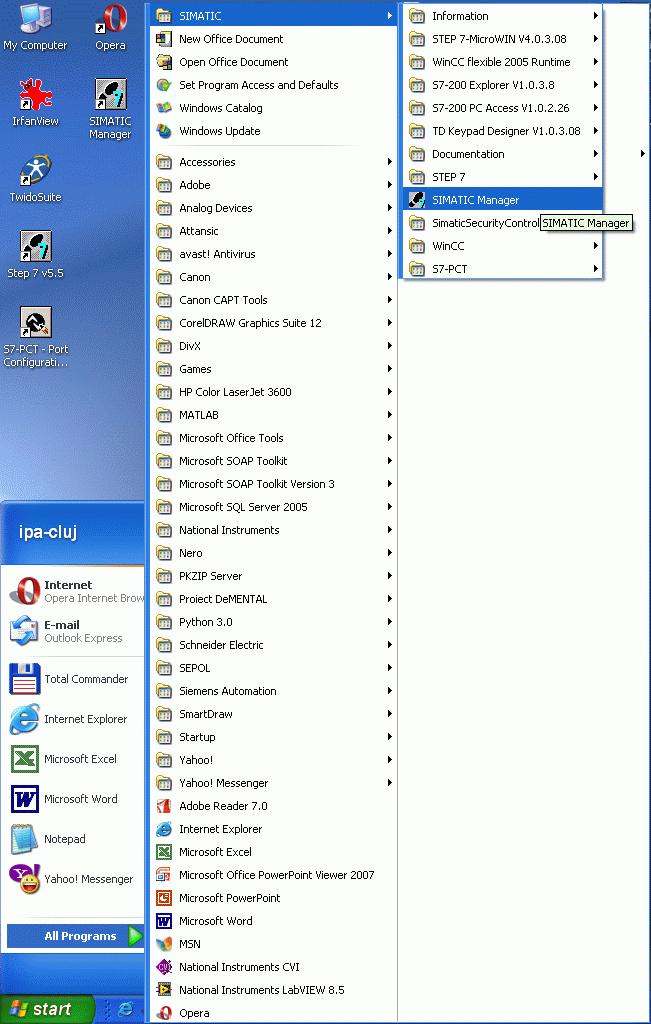Click New Office Document
Screen dimensions: 651x1024
pos(273,39)
